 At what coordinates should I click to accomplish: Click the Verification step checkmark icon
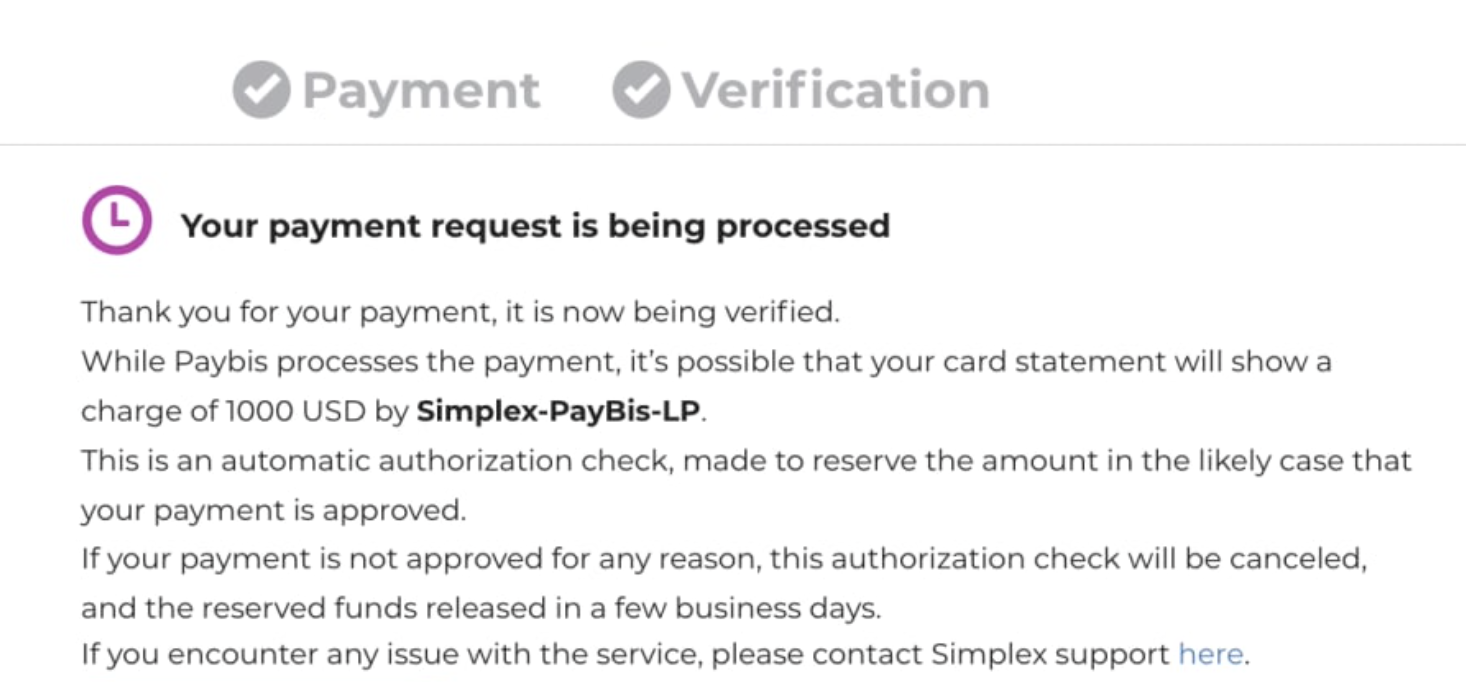pos(641,90)
